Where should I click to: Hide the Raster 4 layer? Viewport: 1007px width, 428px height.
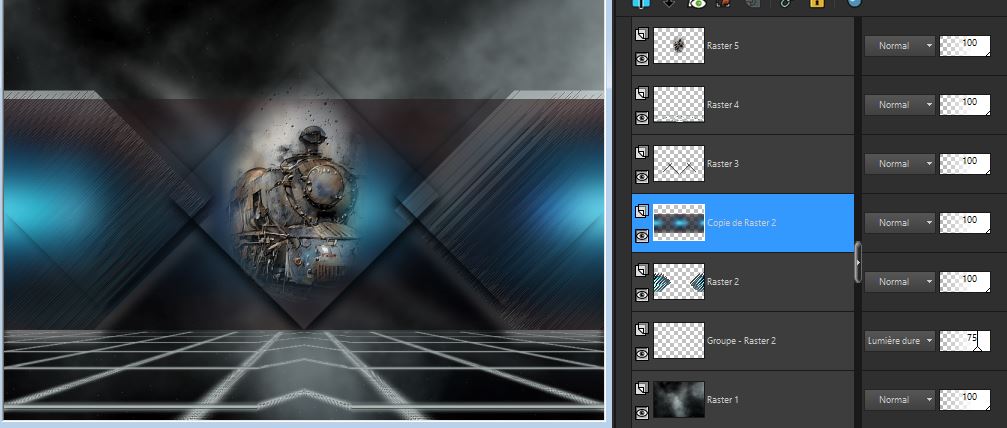click(x=642, y=118)
